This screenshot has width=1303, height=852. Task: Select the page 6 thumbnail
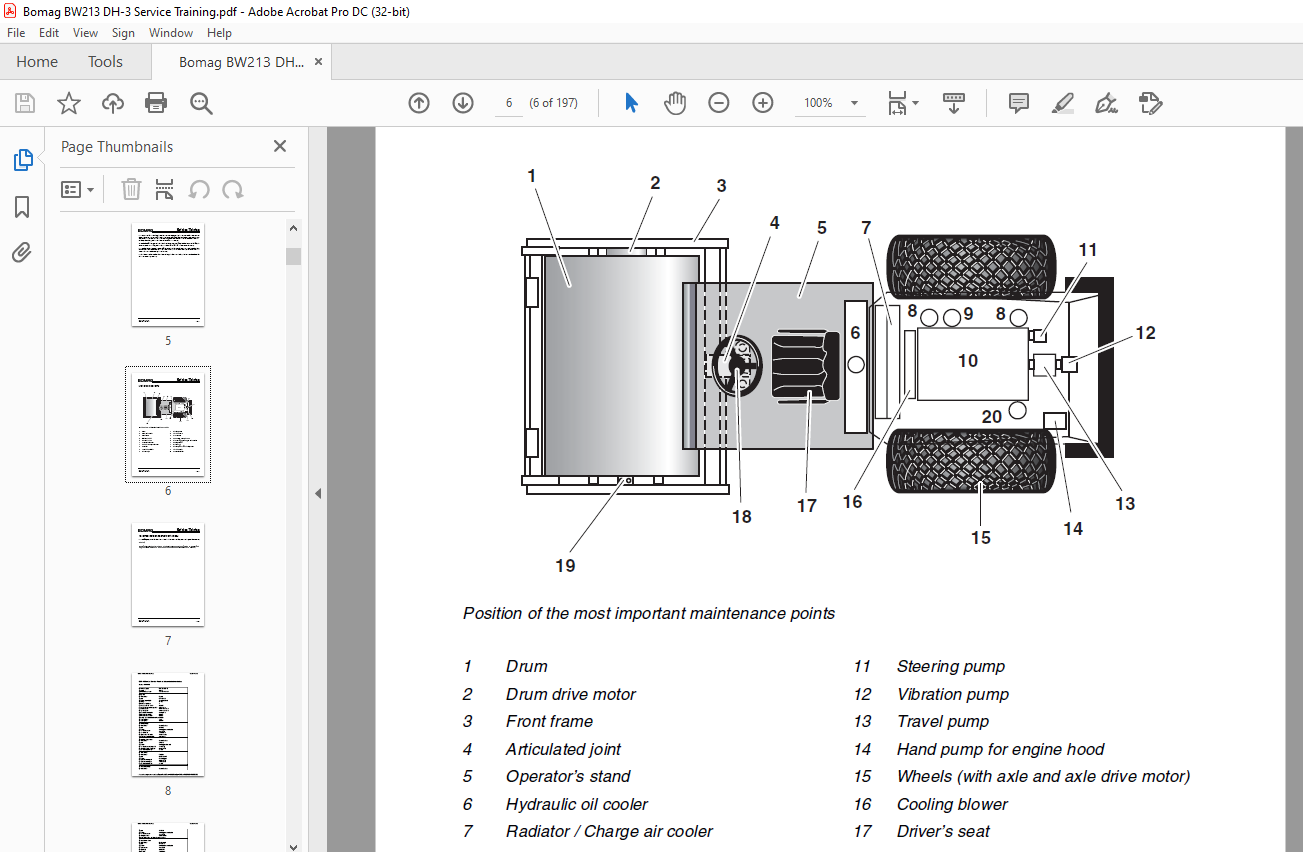(x=168, y=424)
